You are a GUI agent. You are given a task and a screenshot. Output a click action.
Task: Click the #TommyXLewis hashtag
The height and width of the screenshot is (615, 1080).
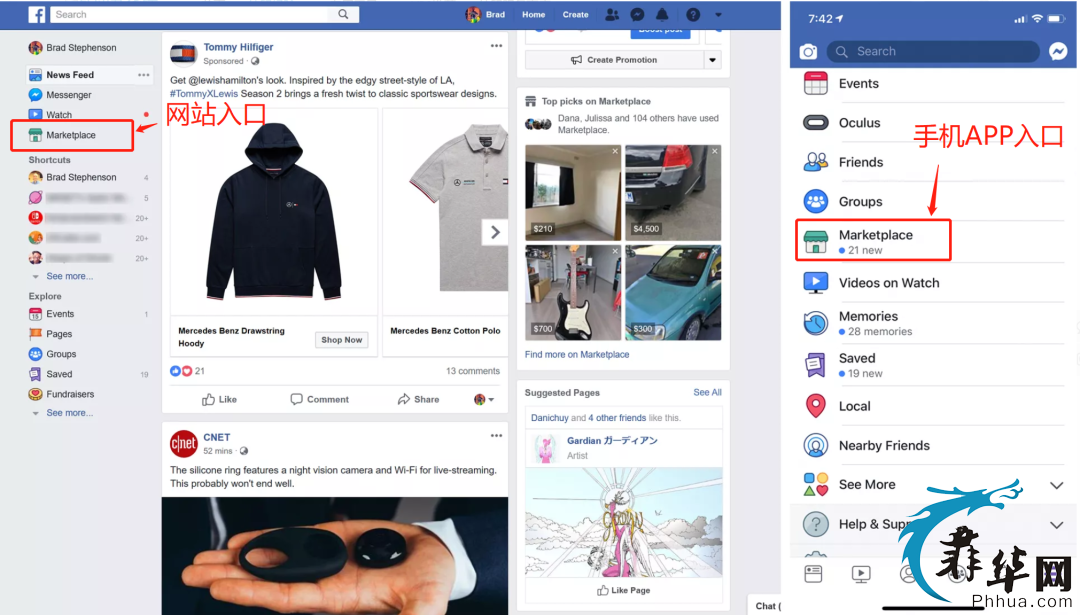point(204,94)
